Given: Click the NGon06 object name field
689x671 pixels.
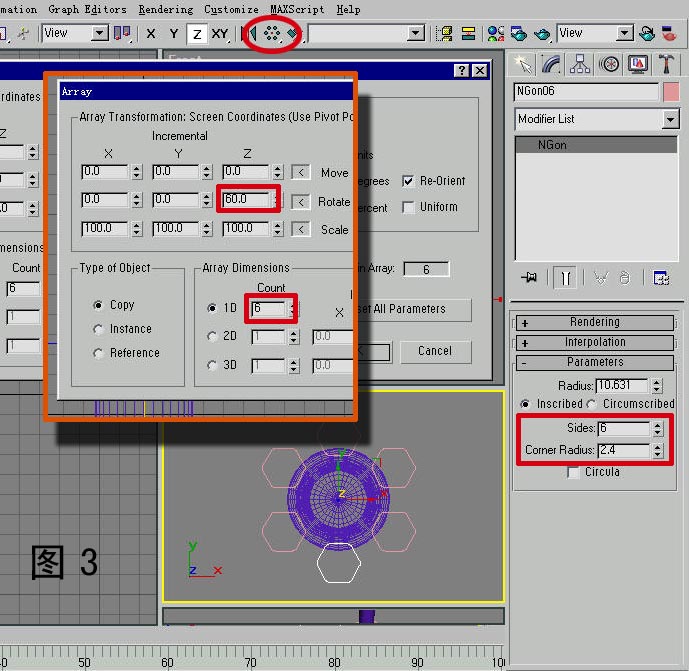Looking at the screenshot, I should point(586,91).
